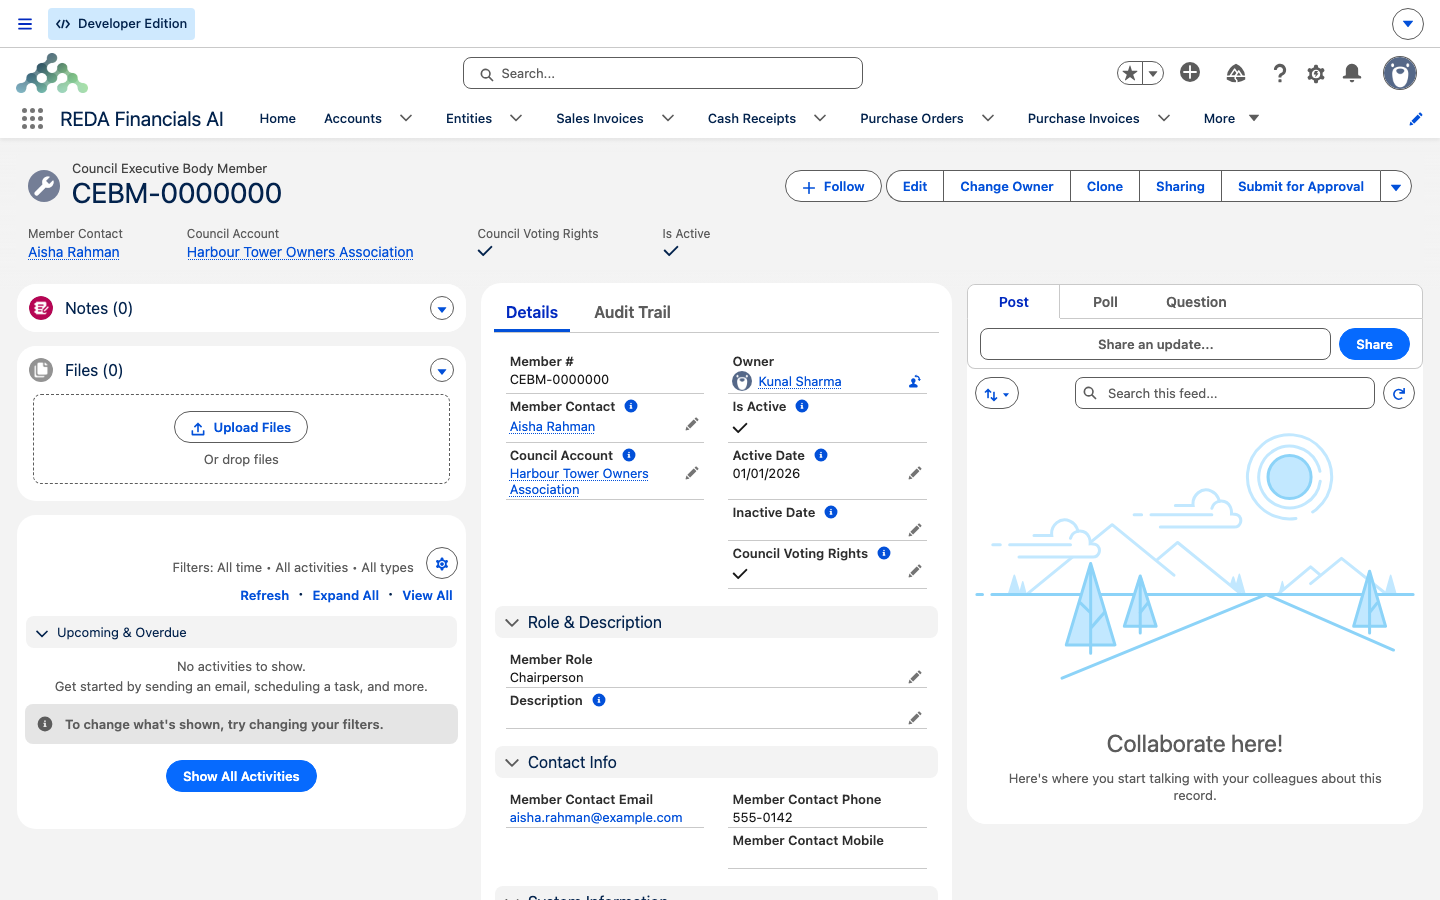
Task: Select the Question tab in the feed
Action: (1196, 302)
